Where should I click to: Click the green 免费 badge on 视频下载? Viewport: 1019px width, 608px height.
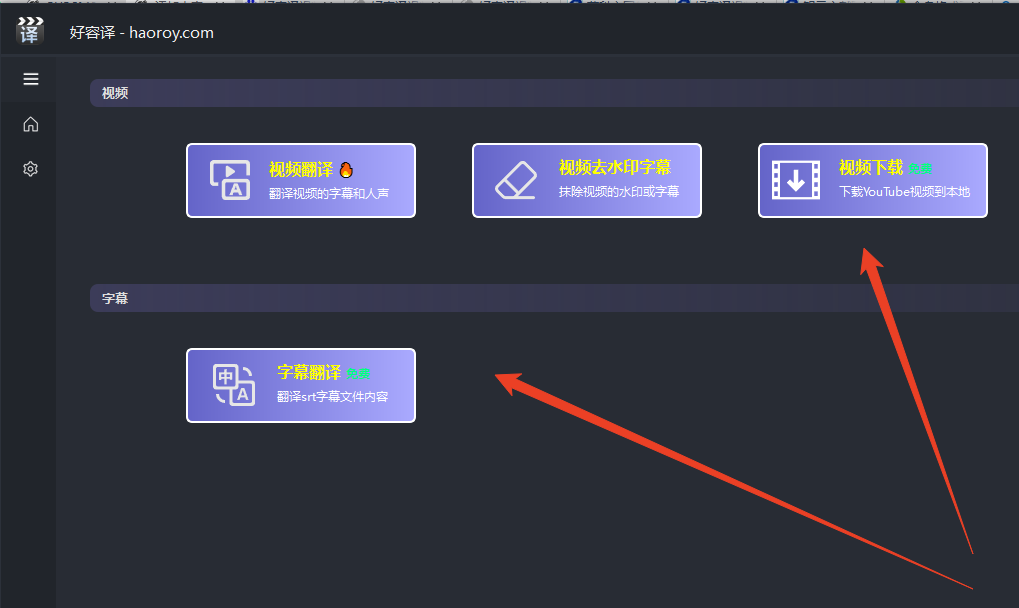[920, 169]
